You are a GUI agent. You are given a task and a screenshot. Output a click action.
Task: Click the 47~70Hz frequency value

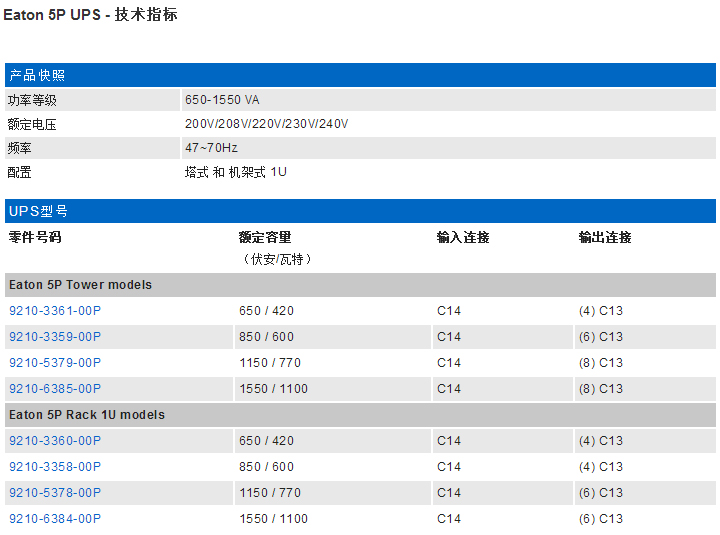(211, 148)
